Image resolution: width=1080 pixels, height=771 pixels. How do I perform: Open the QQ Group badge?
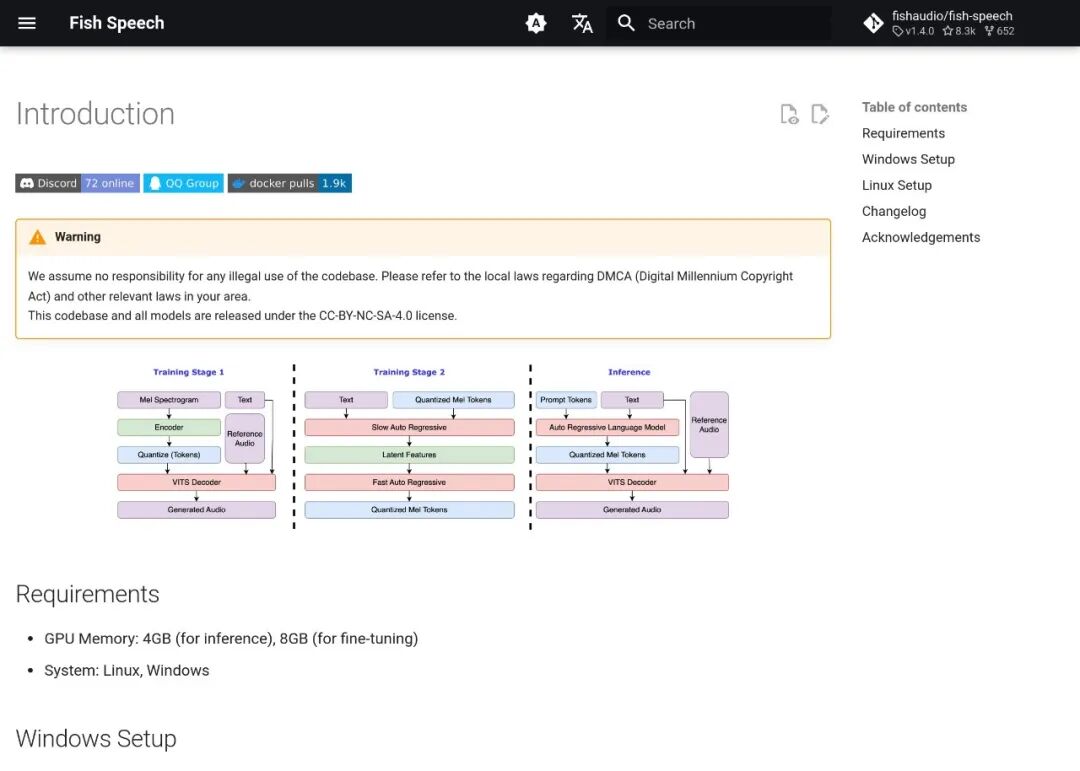point(184,183)
